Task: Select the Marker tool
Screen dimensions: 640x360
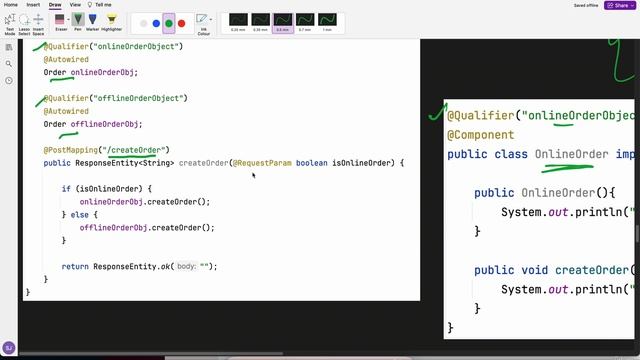Action: 93,22
